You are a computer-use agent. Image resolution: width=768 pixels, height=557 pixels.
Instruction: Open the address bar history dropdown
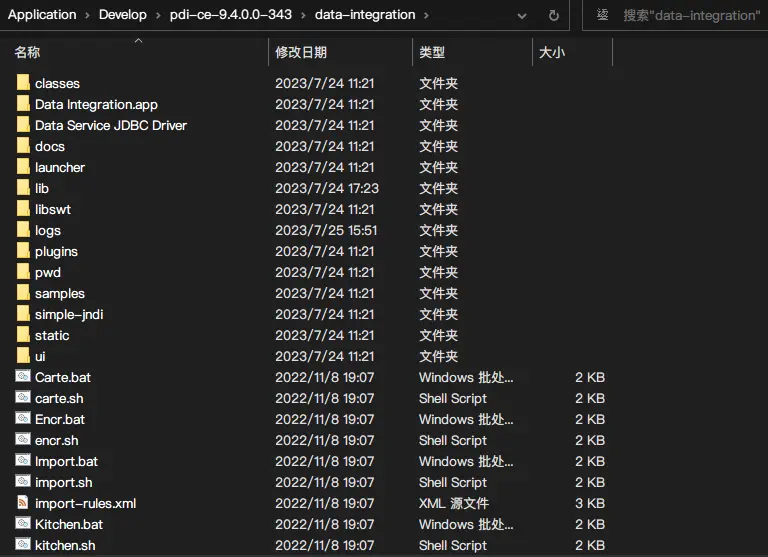pyautogui.click(x=522, y=16)
